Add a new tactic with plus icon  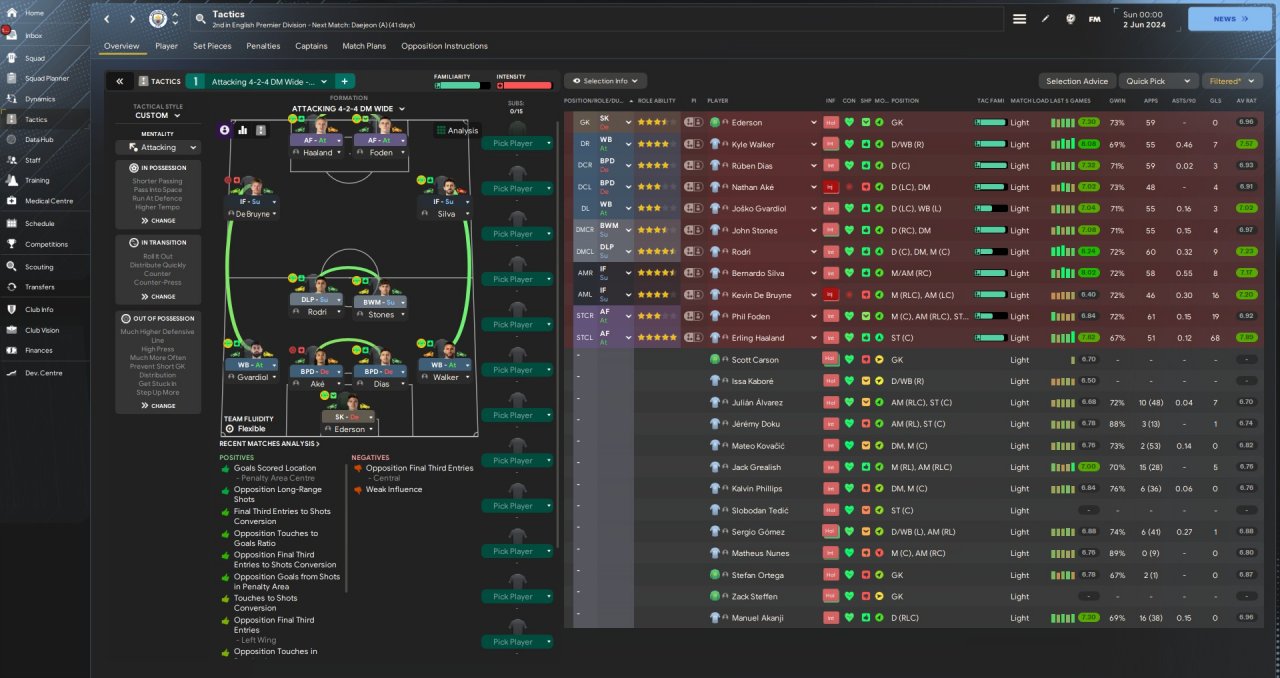(x=344, y=81)
